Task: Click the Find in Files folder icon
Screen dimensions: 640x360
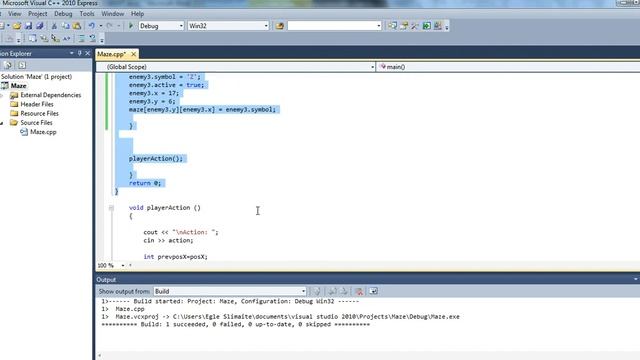Action: (x=280, y=26)
